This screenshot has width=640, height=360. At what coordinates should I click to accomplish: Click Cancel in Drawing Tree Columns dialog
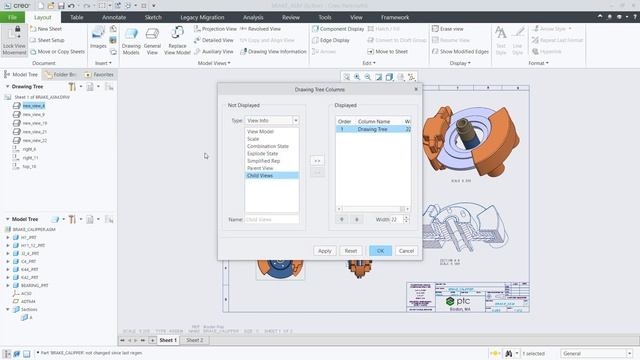pyautogui.click(x=406, y=251)
